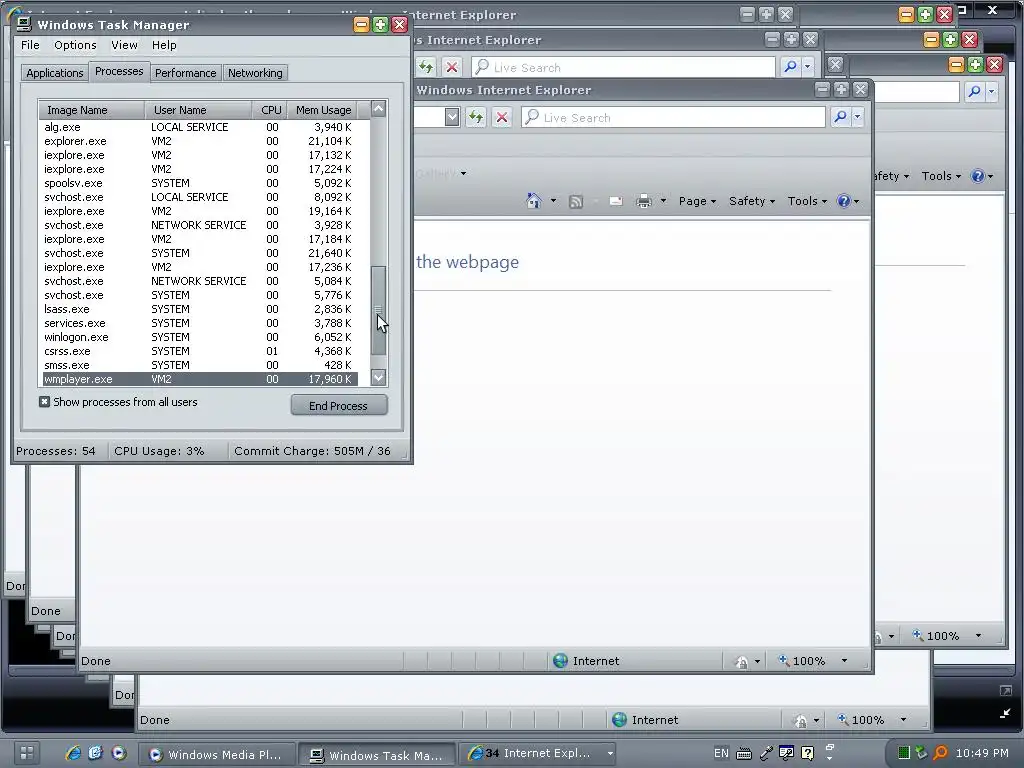
Task: Click Internet zone globe in front IE status bar
Action: pos(560,661)
